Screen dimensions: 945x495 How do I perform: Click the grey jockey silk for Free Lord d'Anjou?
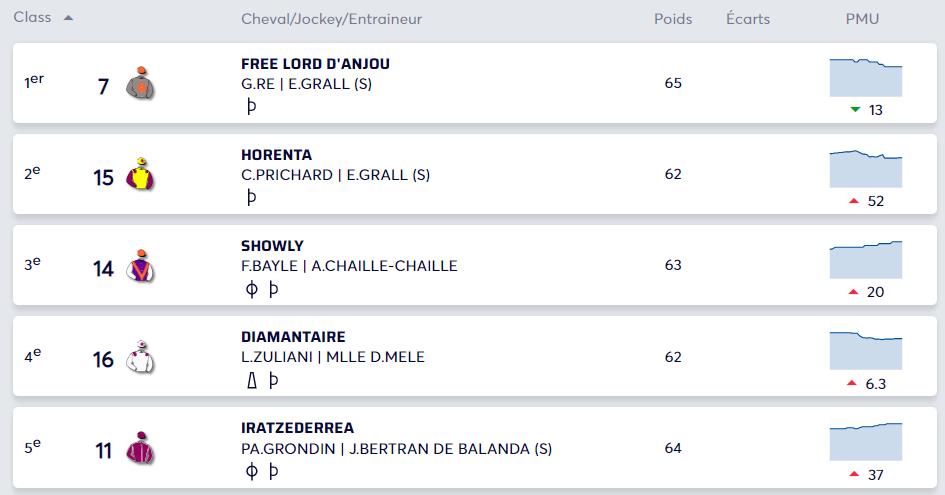140,84
